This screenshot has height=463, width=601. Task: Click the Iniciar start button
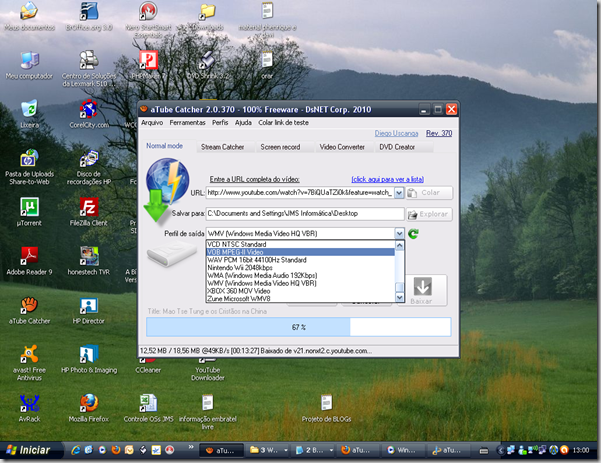31,450
